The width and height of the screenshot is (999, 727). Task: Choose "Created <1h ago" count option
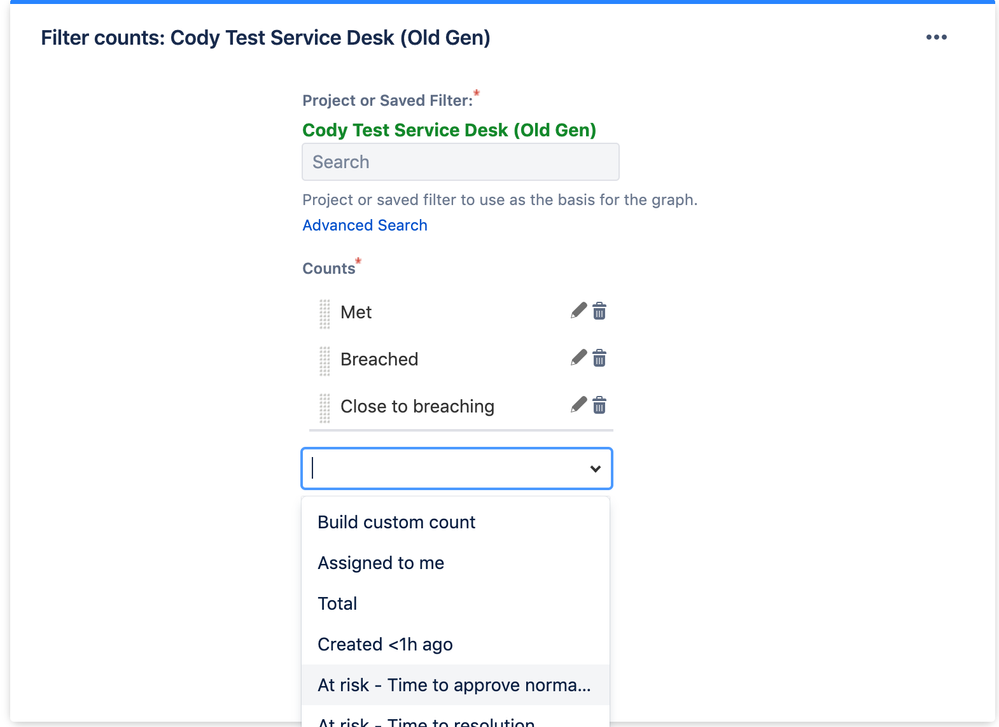pos(383,644)
